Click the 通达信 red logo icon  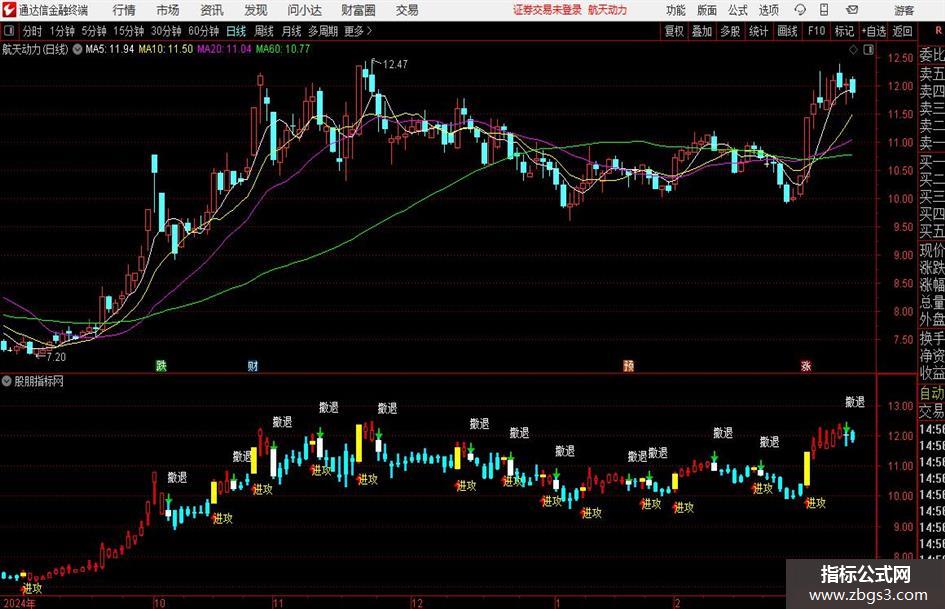[x=9, y=10]
